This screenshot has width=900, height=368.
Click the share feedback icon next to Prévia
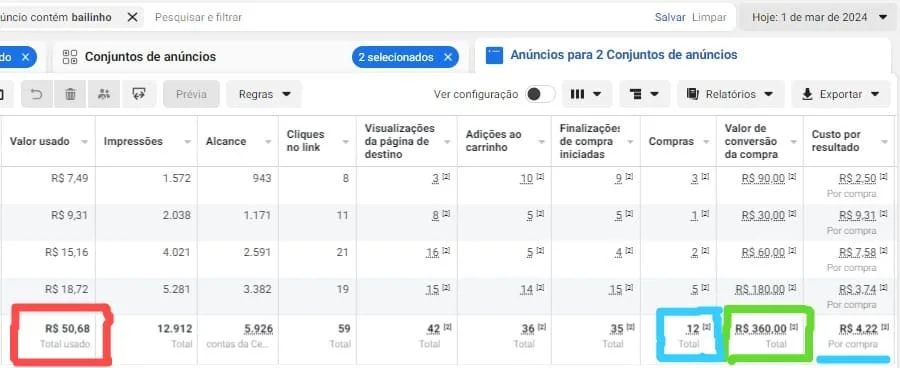(138, 94)
